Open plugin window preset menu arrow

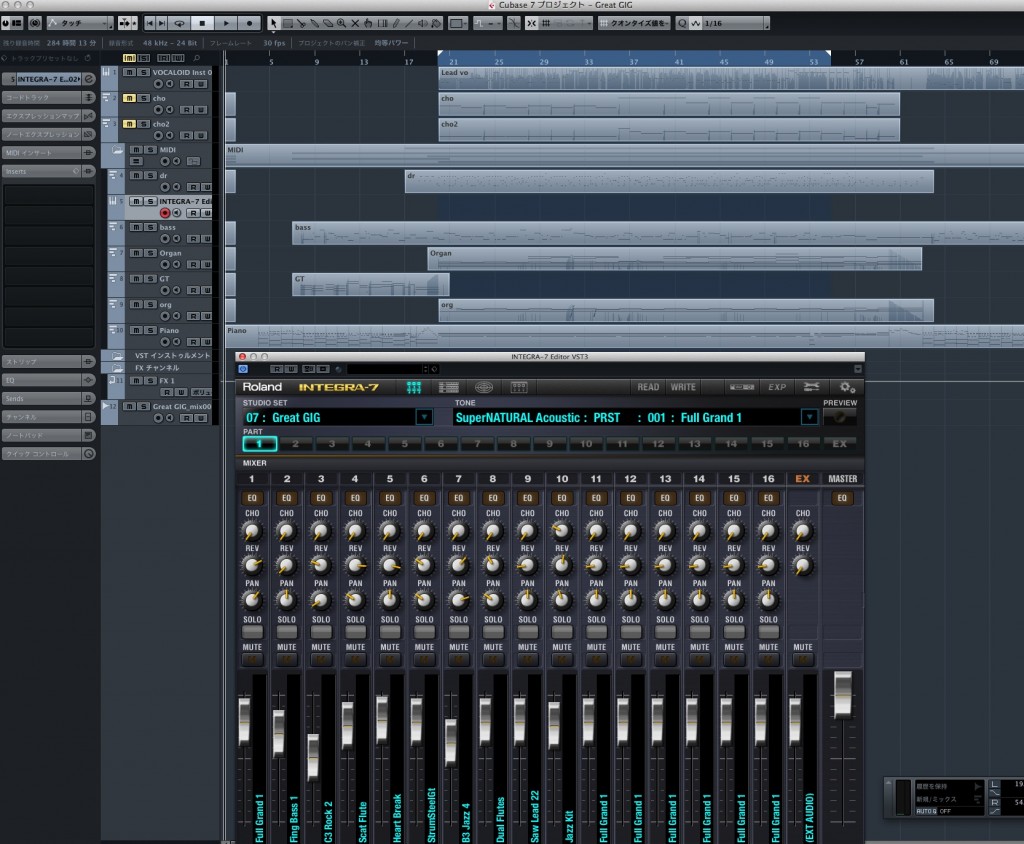857,369
